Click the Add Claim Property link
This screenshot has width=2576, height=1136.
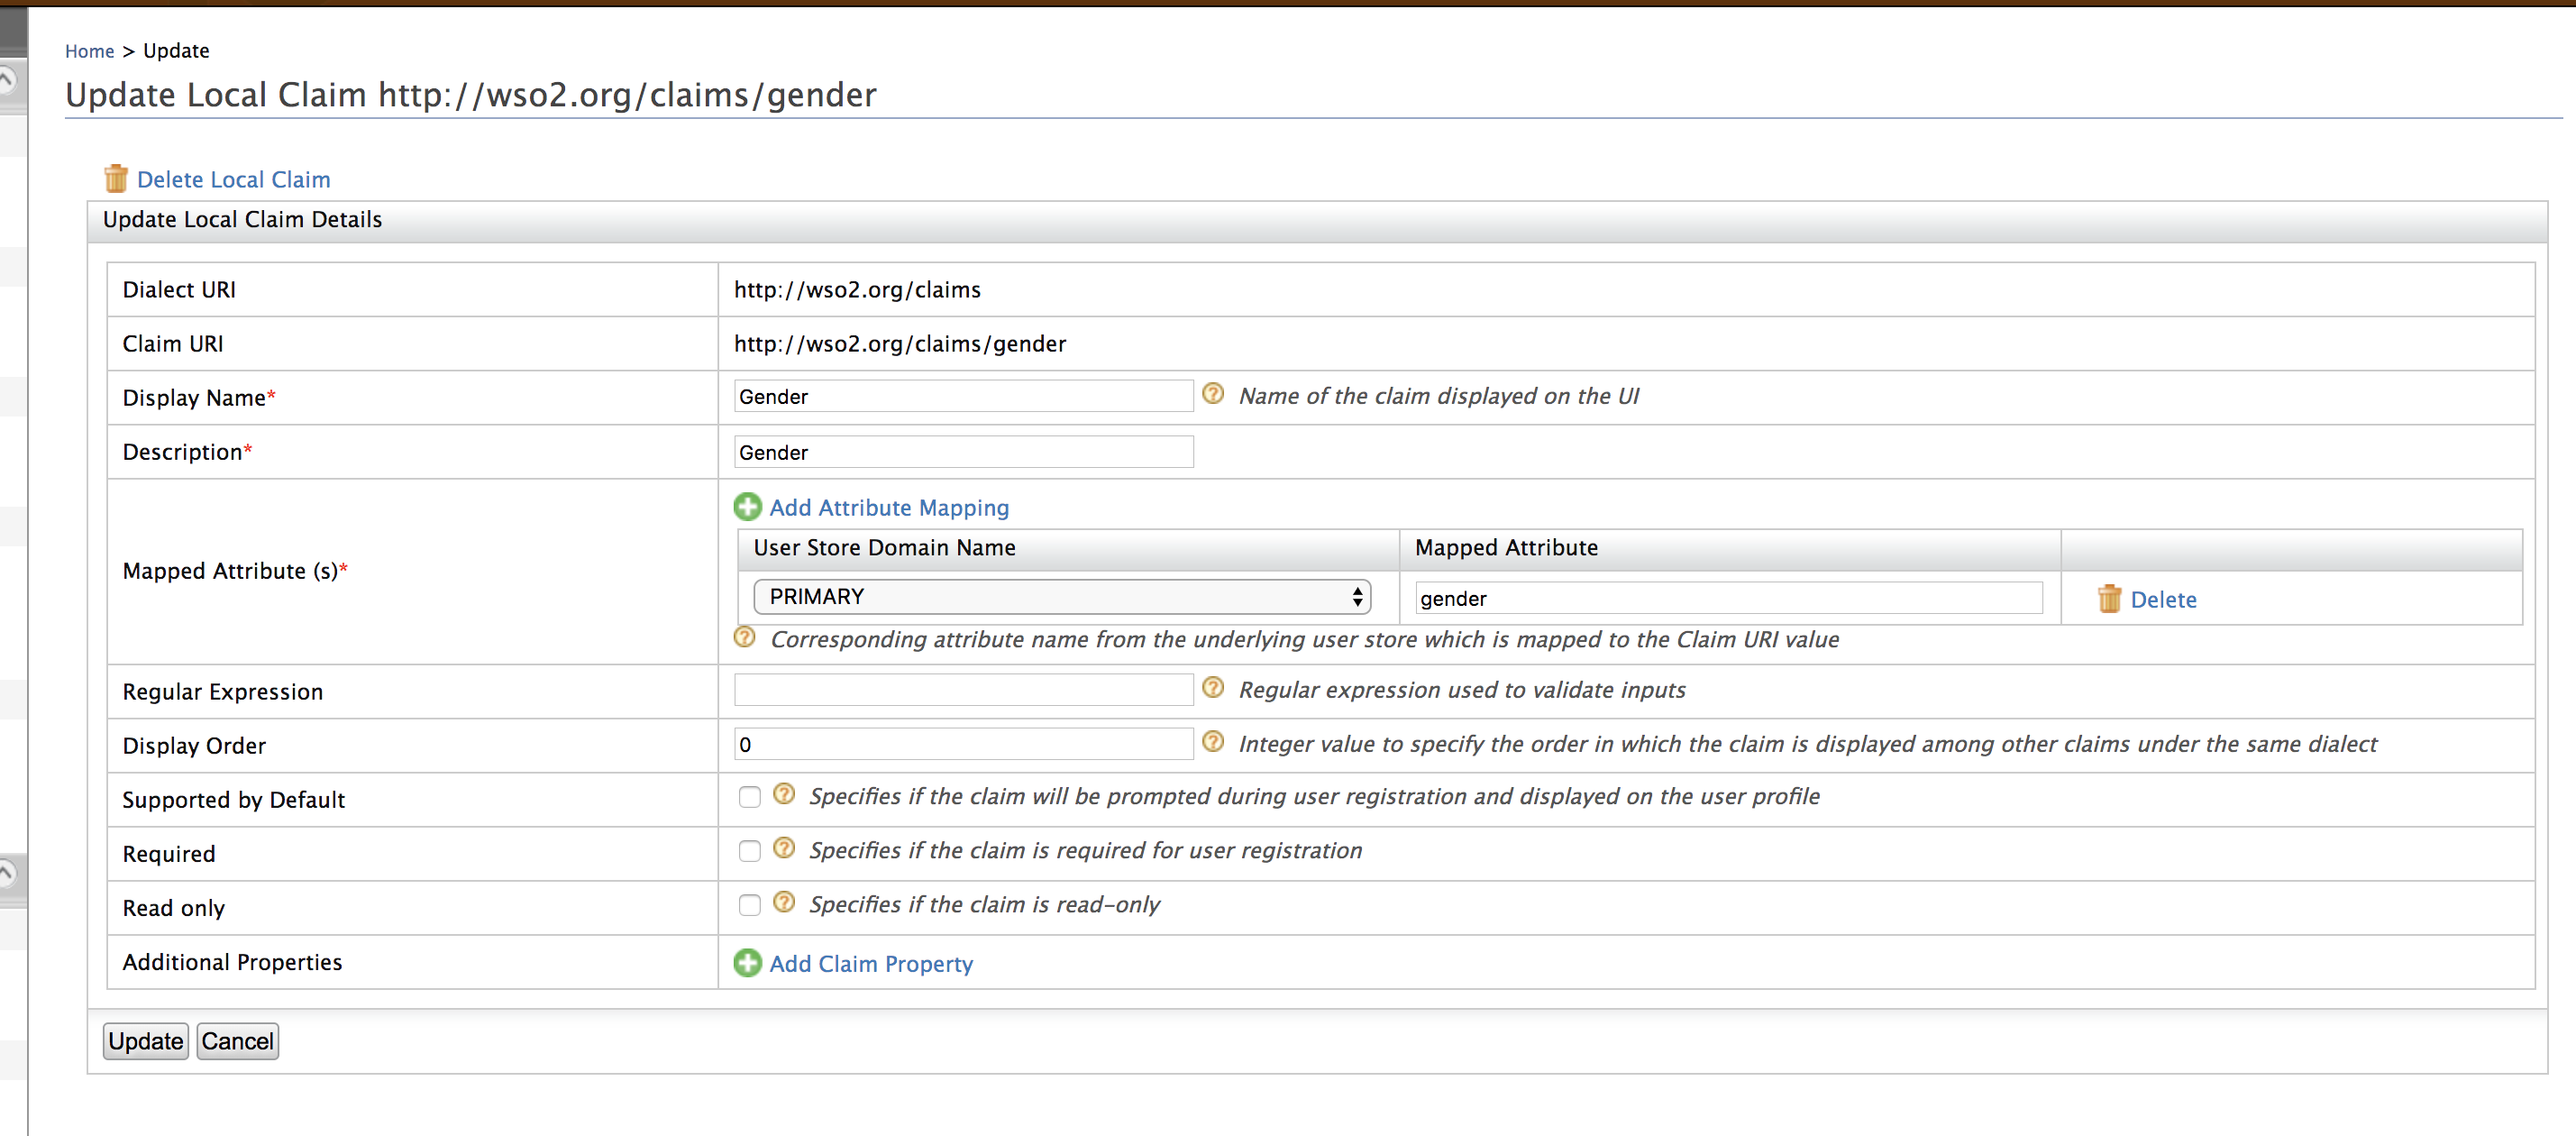(871, 964)
